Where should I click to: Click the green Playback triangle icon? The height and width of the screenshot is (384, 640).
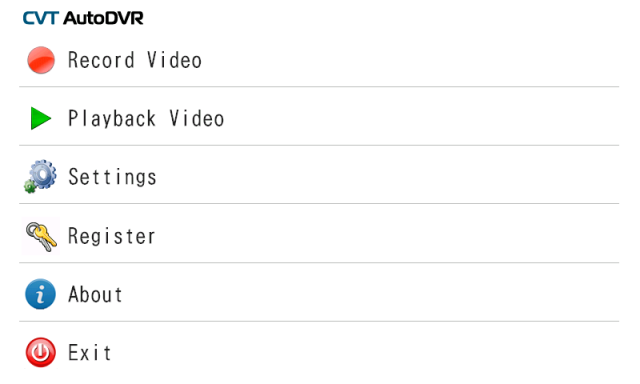[41, 118]
